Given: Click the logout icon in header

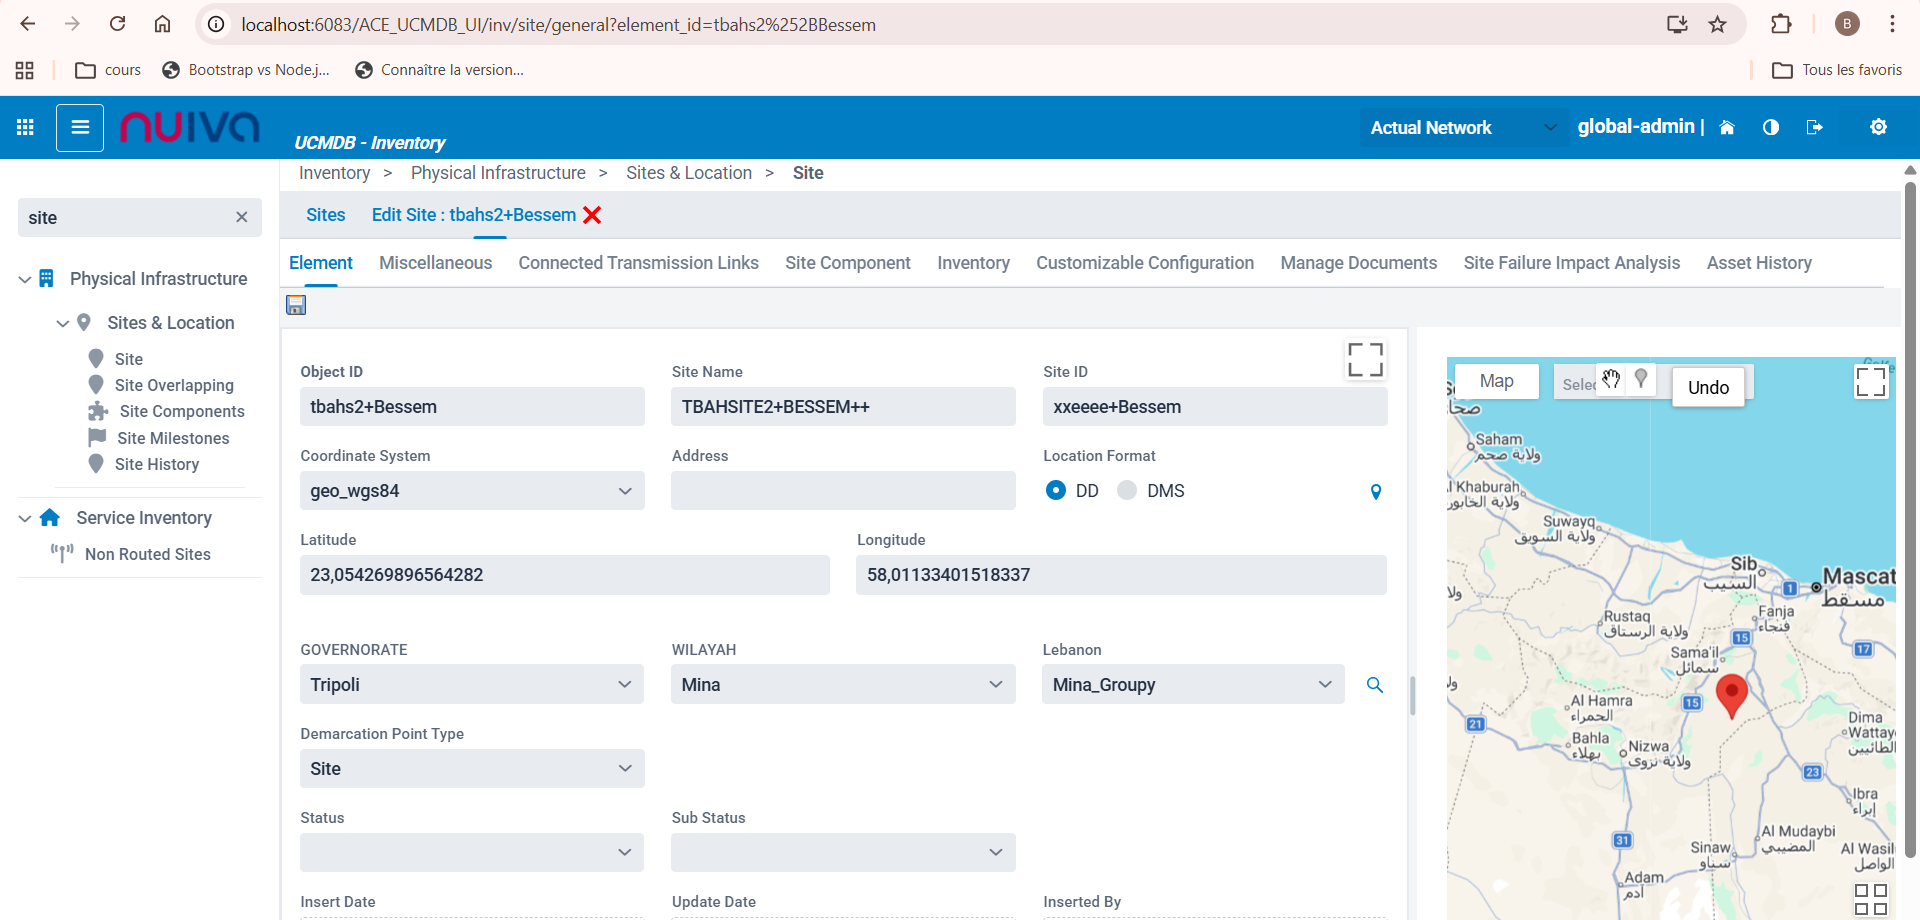Looking at the screenshot, I should 1814,127.
